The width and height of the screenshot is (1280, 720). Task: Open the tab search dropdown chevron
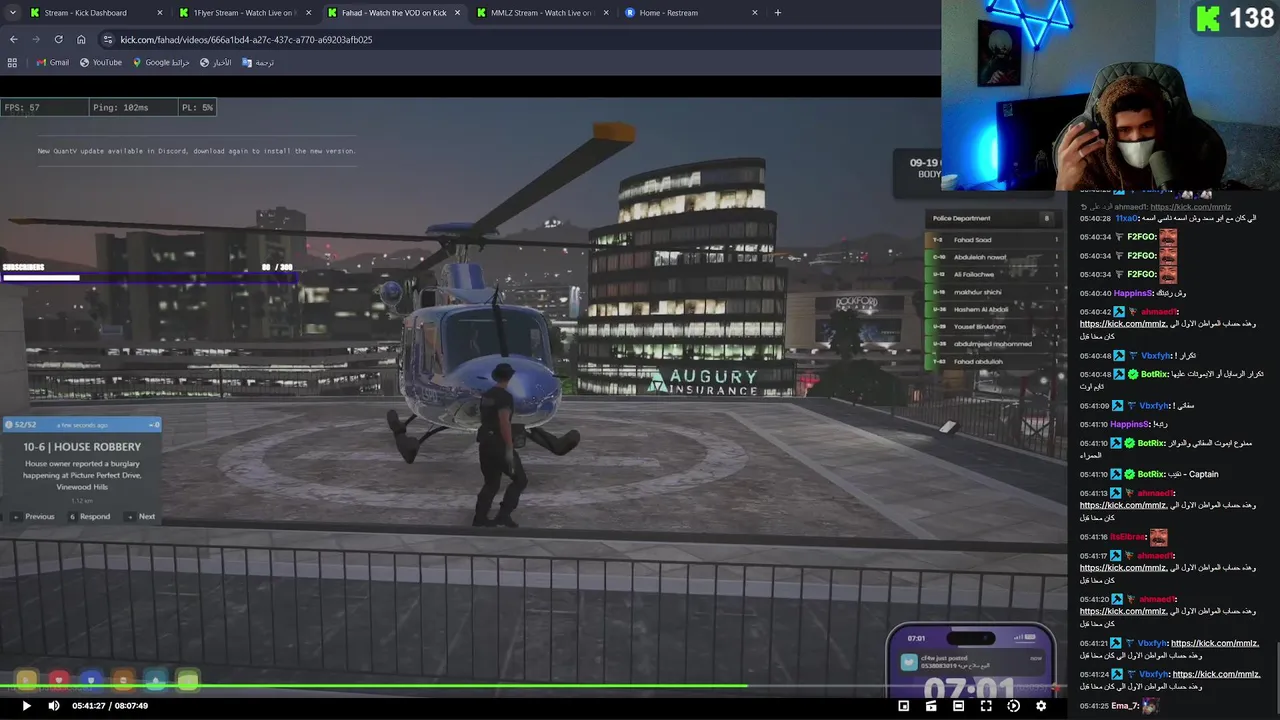coord(11,13)
